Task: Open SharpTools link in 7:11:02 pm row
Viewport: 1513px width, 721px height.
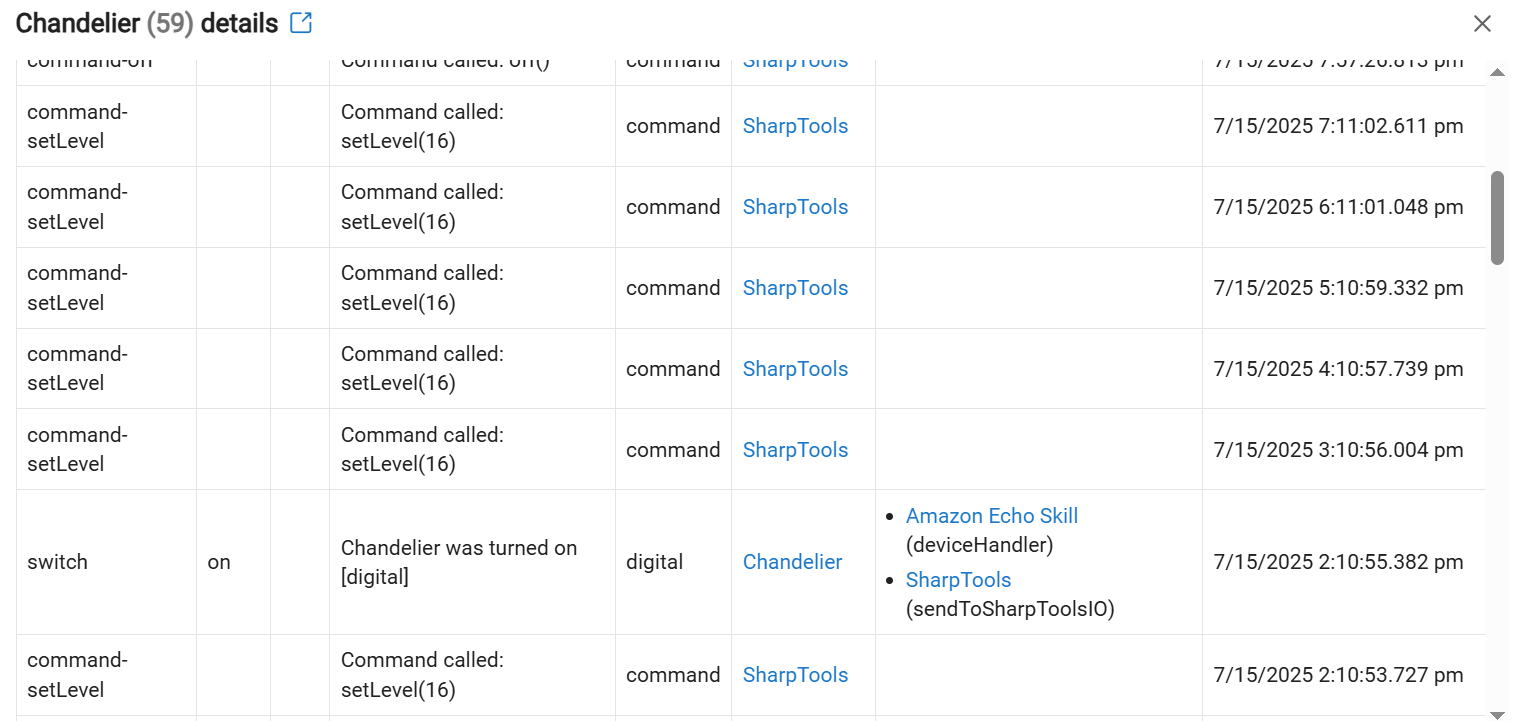Action: [795, 126]
